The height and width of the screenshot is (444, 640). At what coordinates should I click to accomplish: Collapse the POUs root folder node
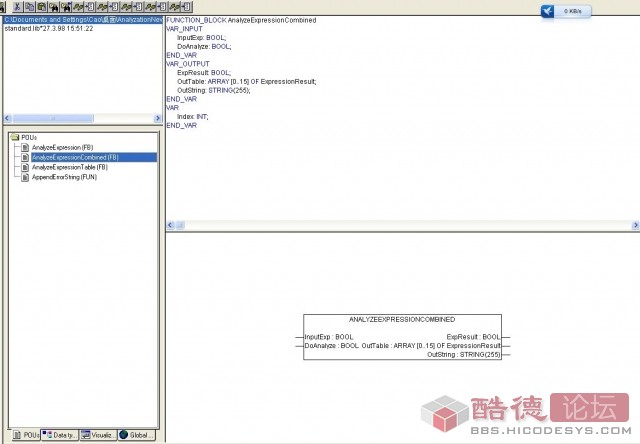click(14, 137)
